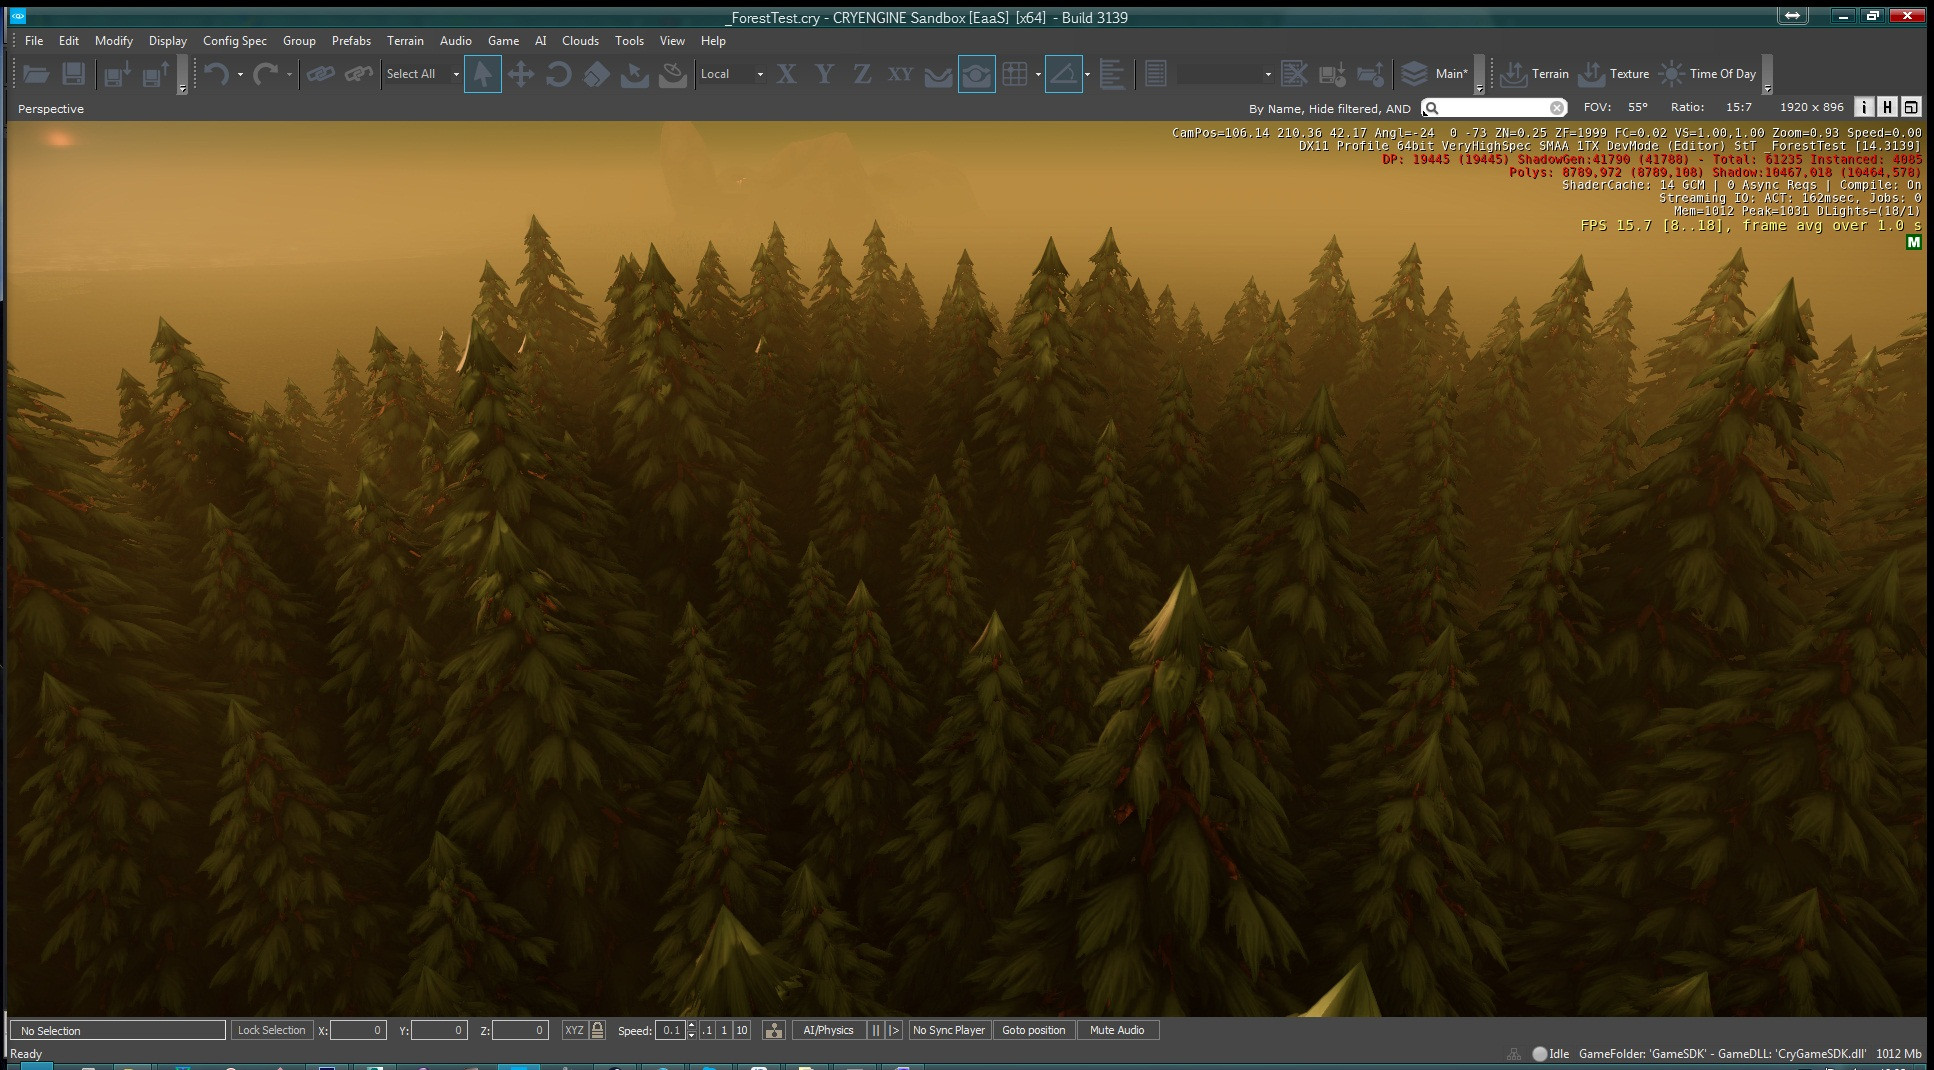Viewport: 1934px width, 1070px height.
Task: Open the Layers stack icon next to Main
Action: point(1414,74)
